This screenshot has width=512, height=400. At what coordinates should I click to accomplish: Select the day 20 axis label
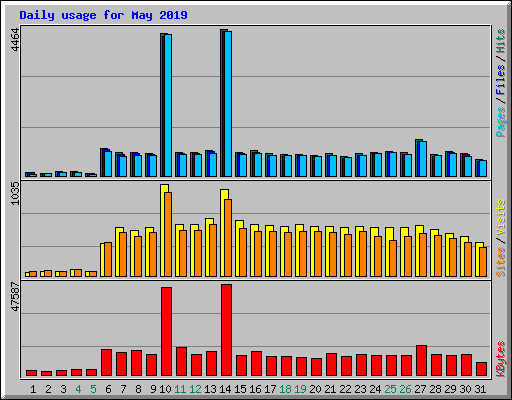(x=315, y=389)
